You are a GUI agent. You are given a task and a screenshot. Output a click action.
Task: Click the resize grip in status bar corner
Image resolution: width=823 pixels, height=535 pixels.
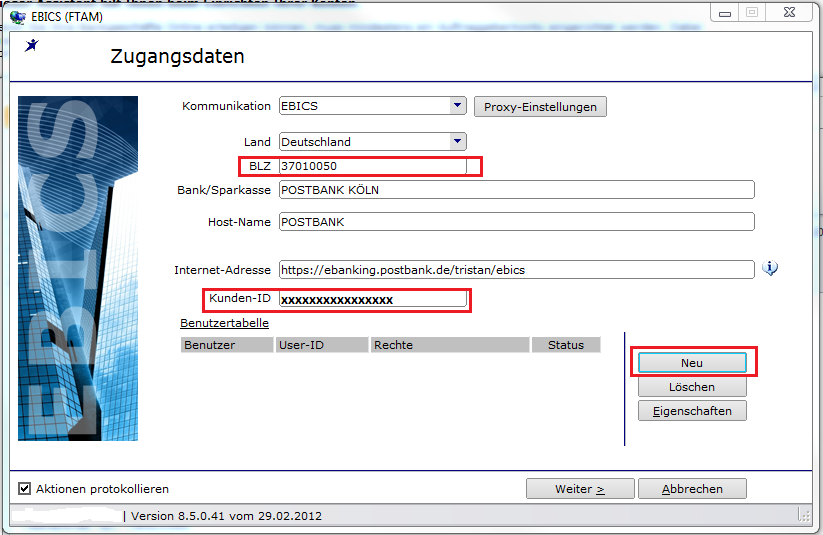pos(804,515)
